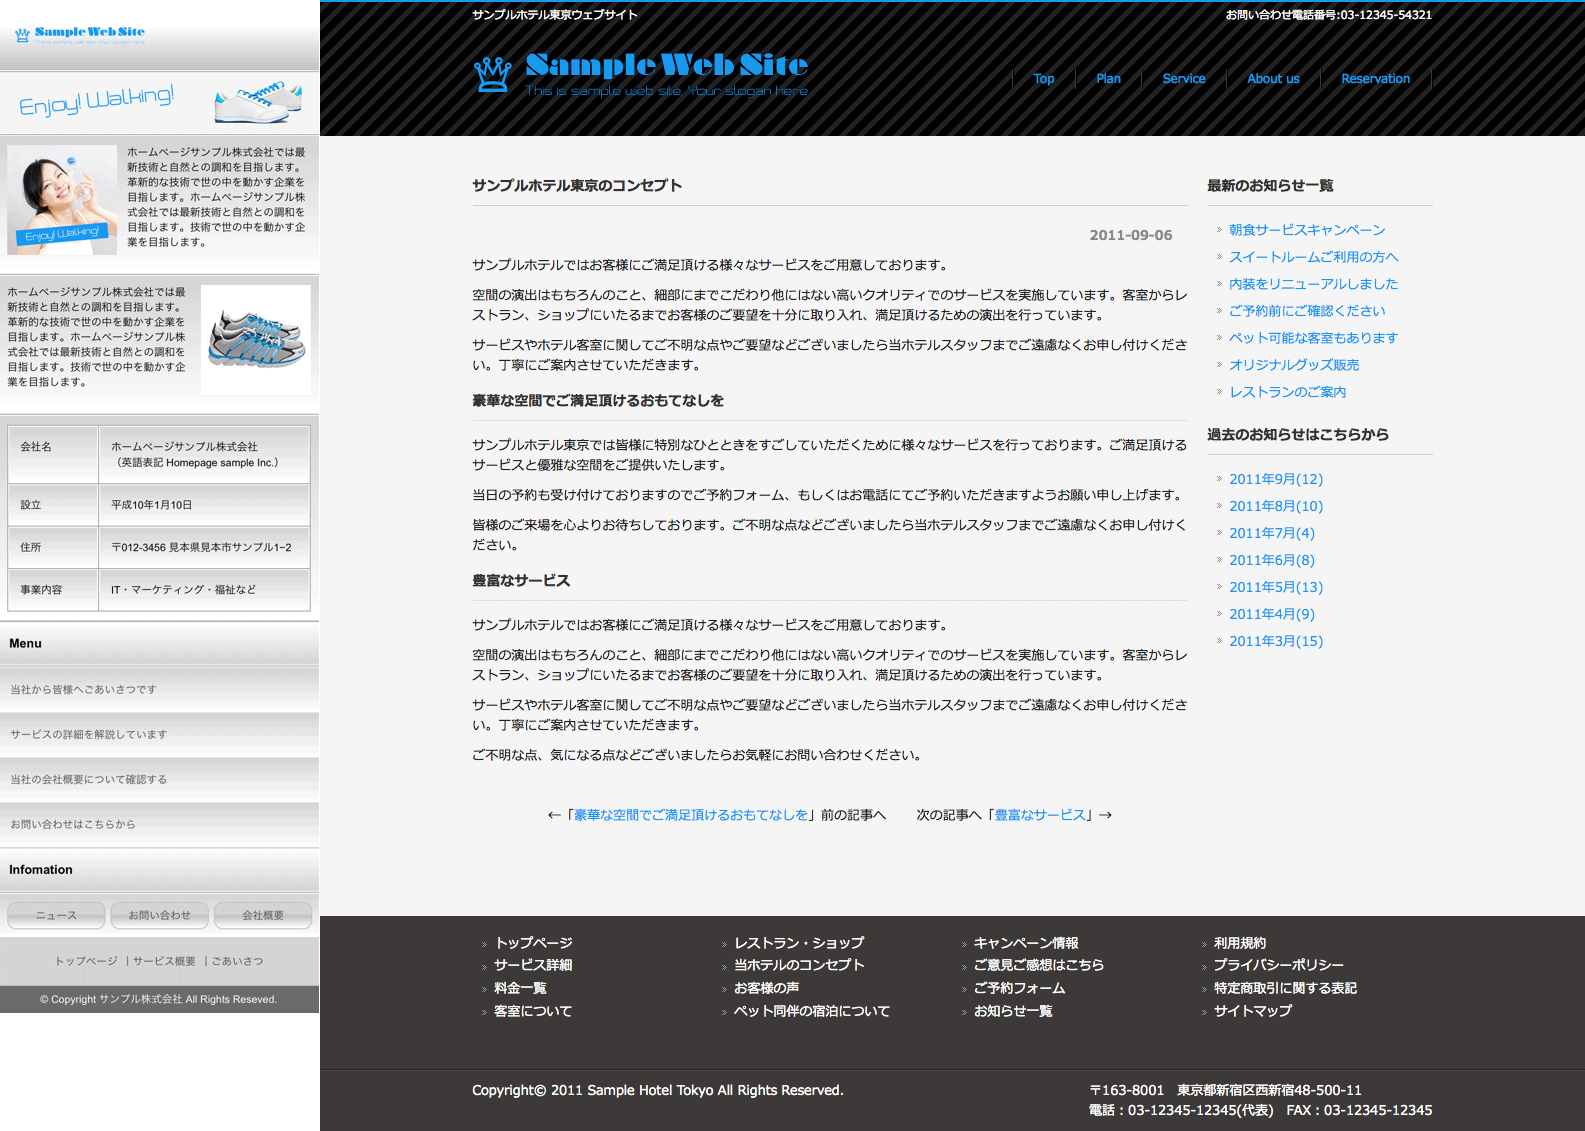Go to next article 豊富なサービス
The width and height of the screenshot is (1585, 1131).
click(x=1040, y=815)
